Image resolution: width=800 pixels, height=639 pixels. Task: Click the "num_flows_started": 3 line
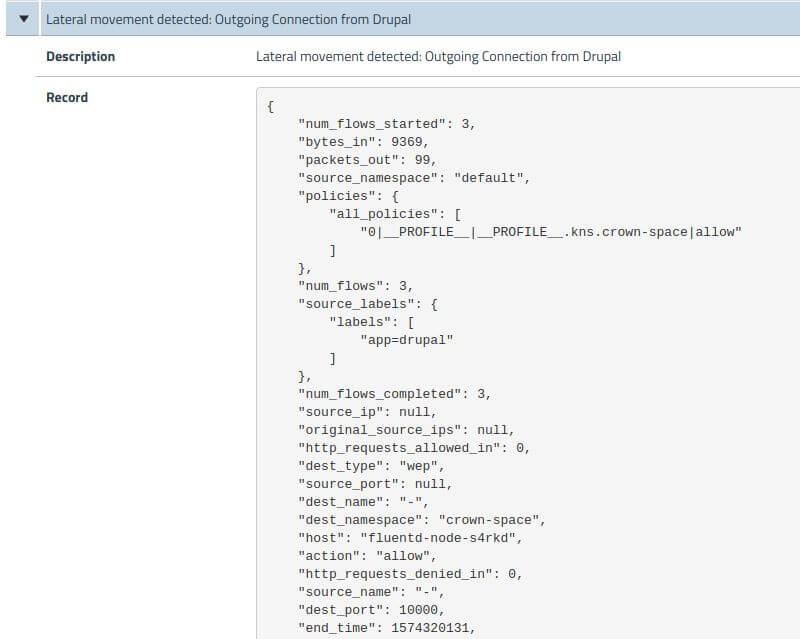pyautogui.click(x=387, y=124)
